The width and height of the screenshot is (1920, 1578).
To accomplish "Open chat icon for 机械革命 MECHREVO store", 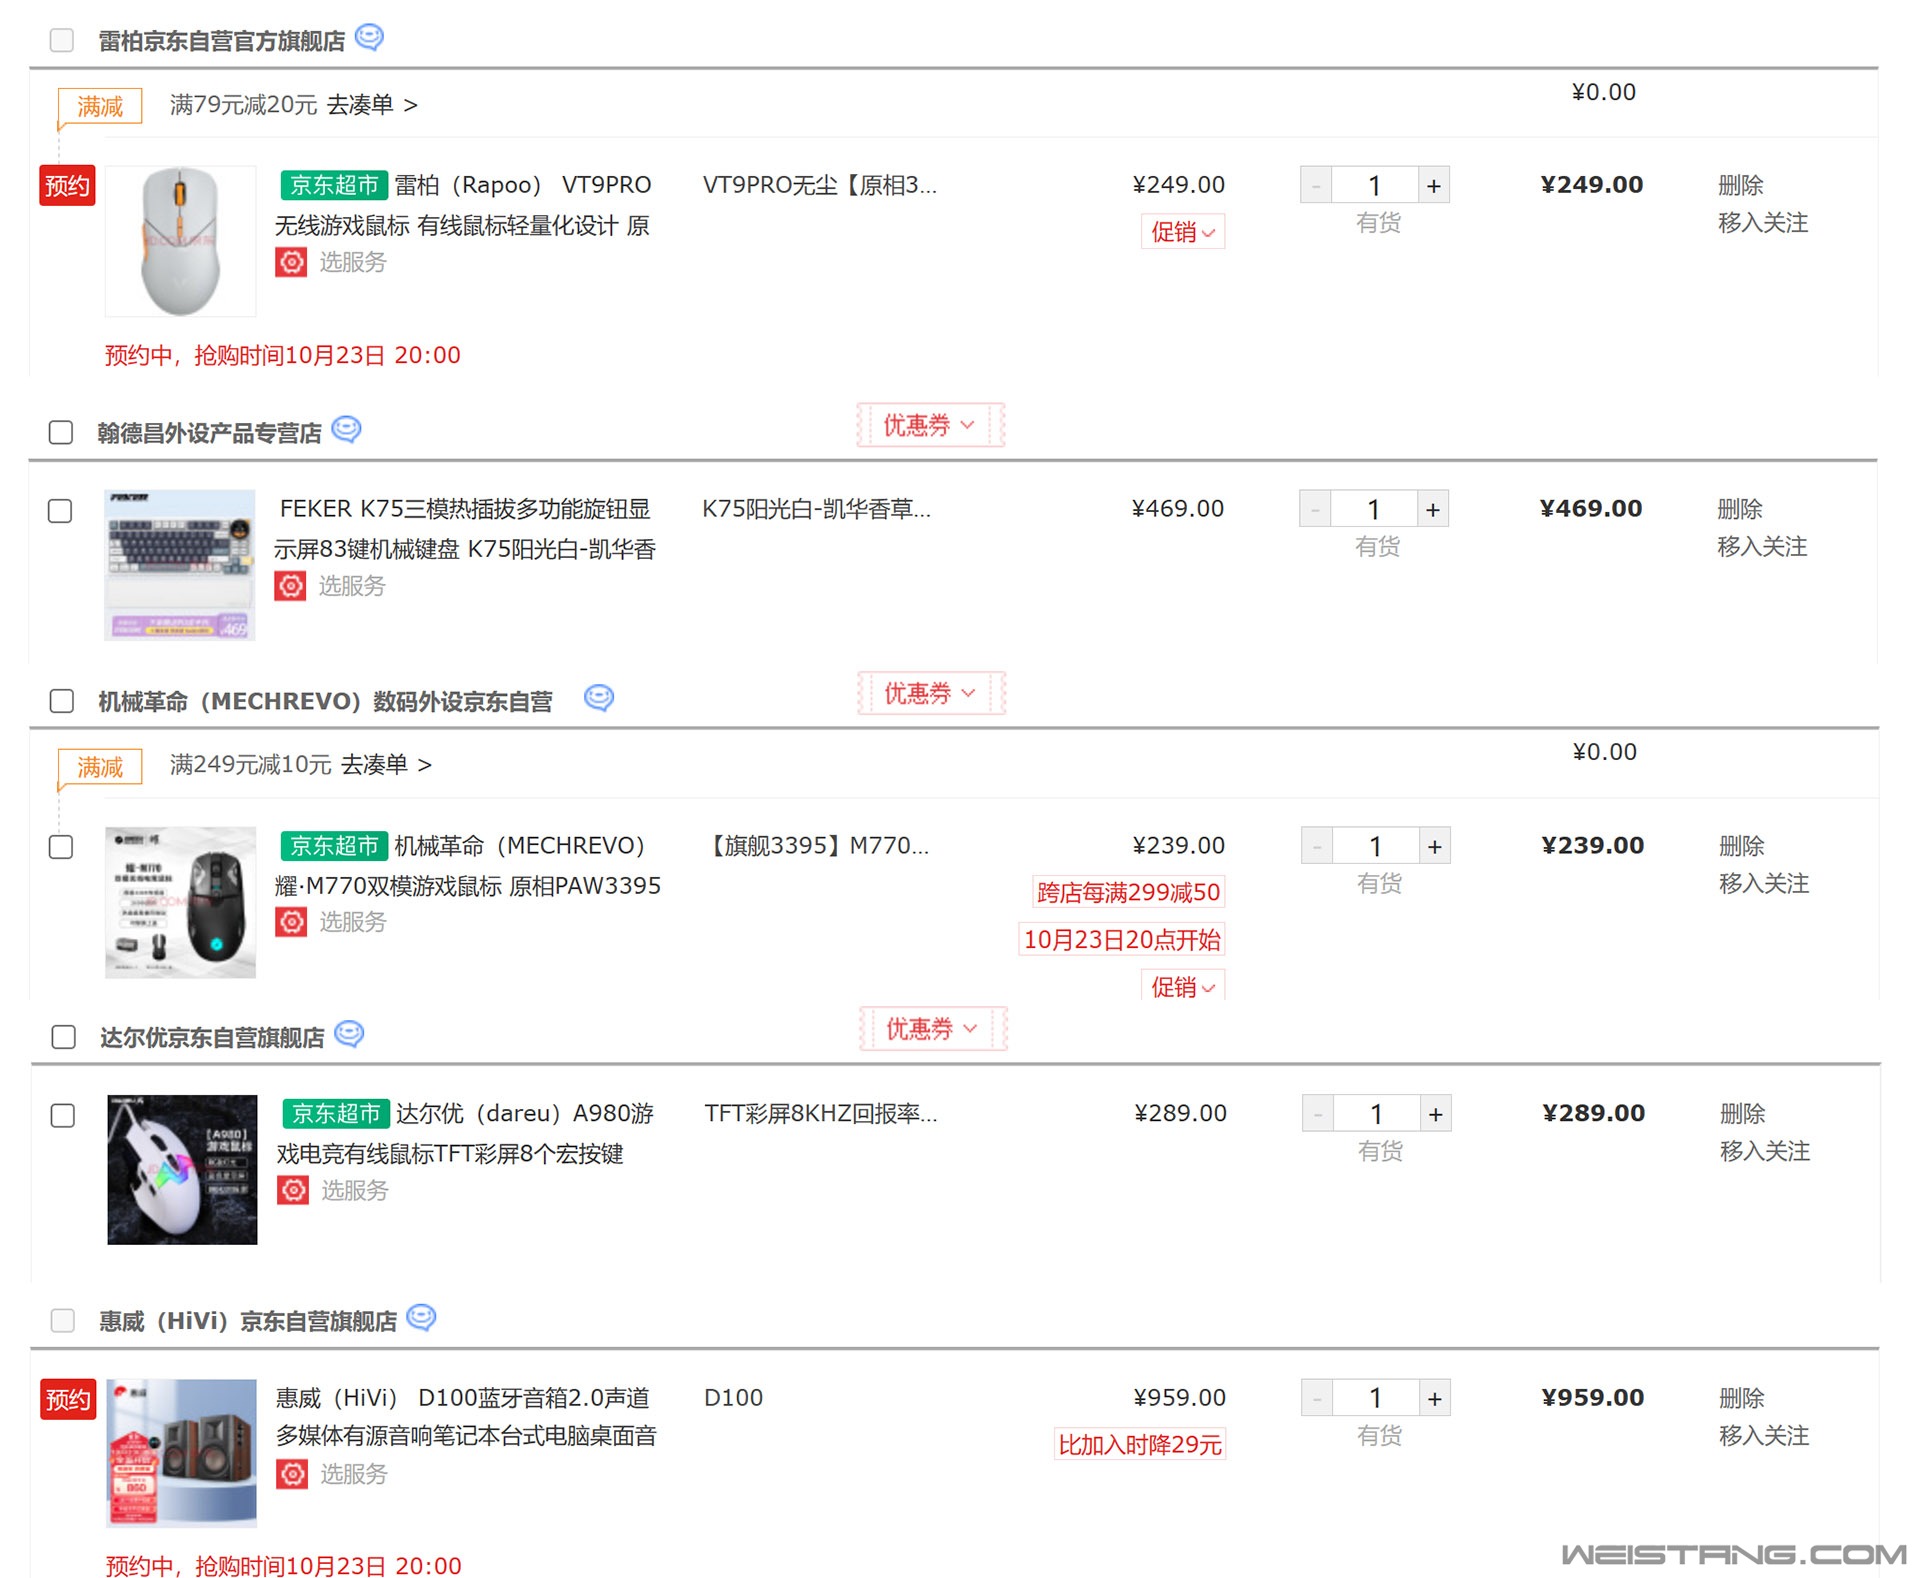I will click(x=598, y=698).
